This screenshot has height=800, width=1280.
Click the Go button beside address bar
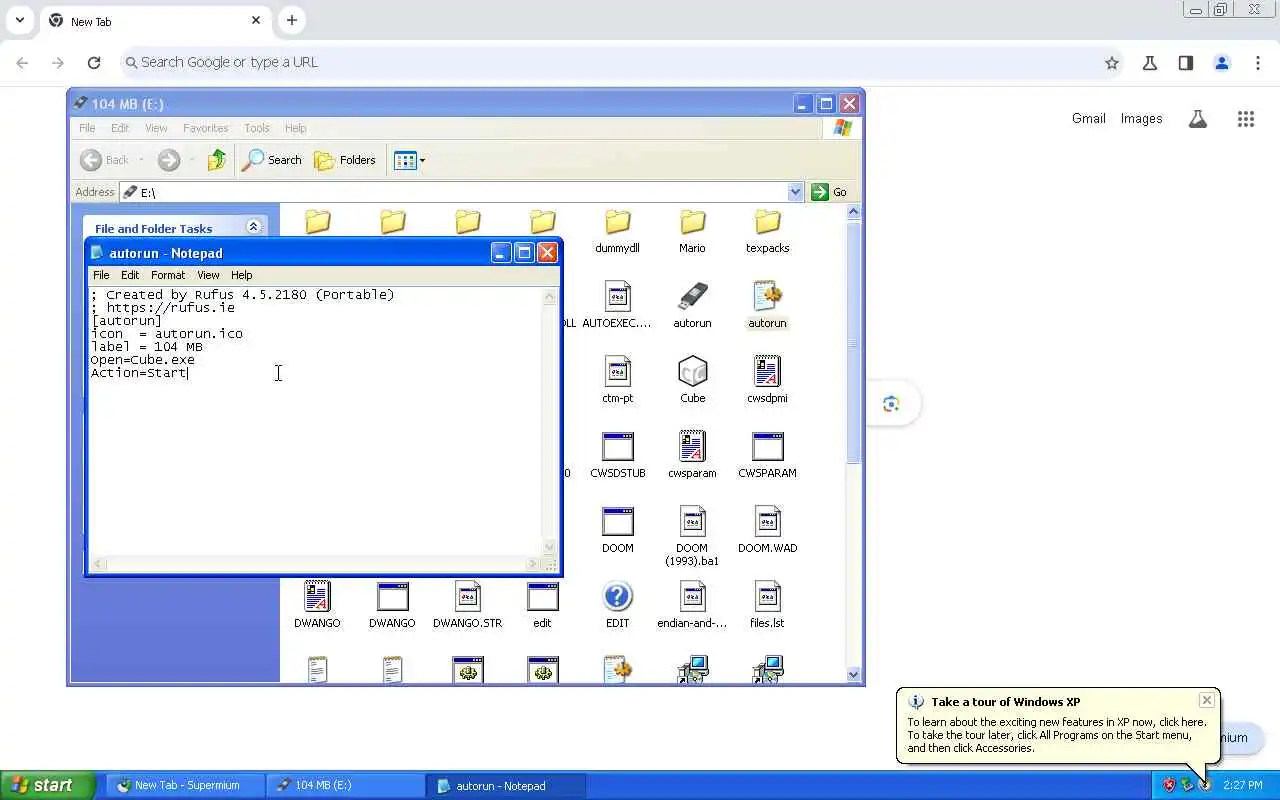[x=830, y=192]
